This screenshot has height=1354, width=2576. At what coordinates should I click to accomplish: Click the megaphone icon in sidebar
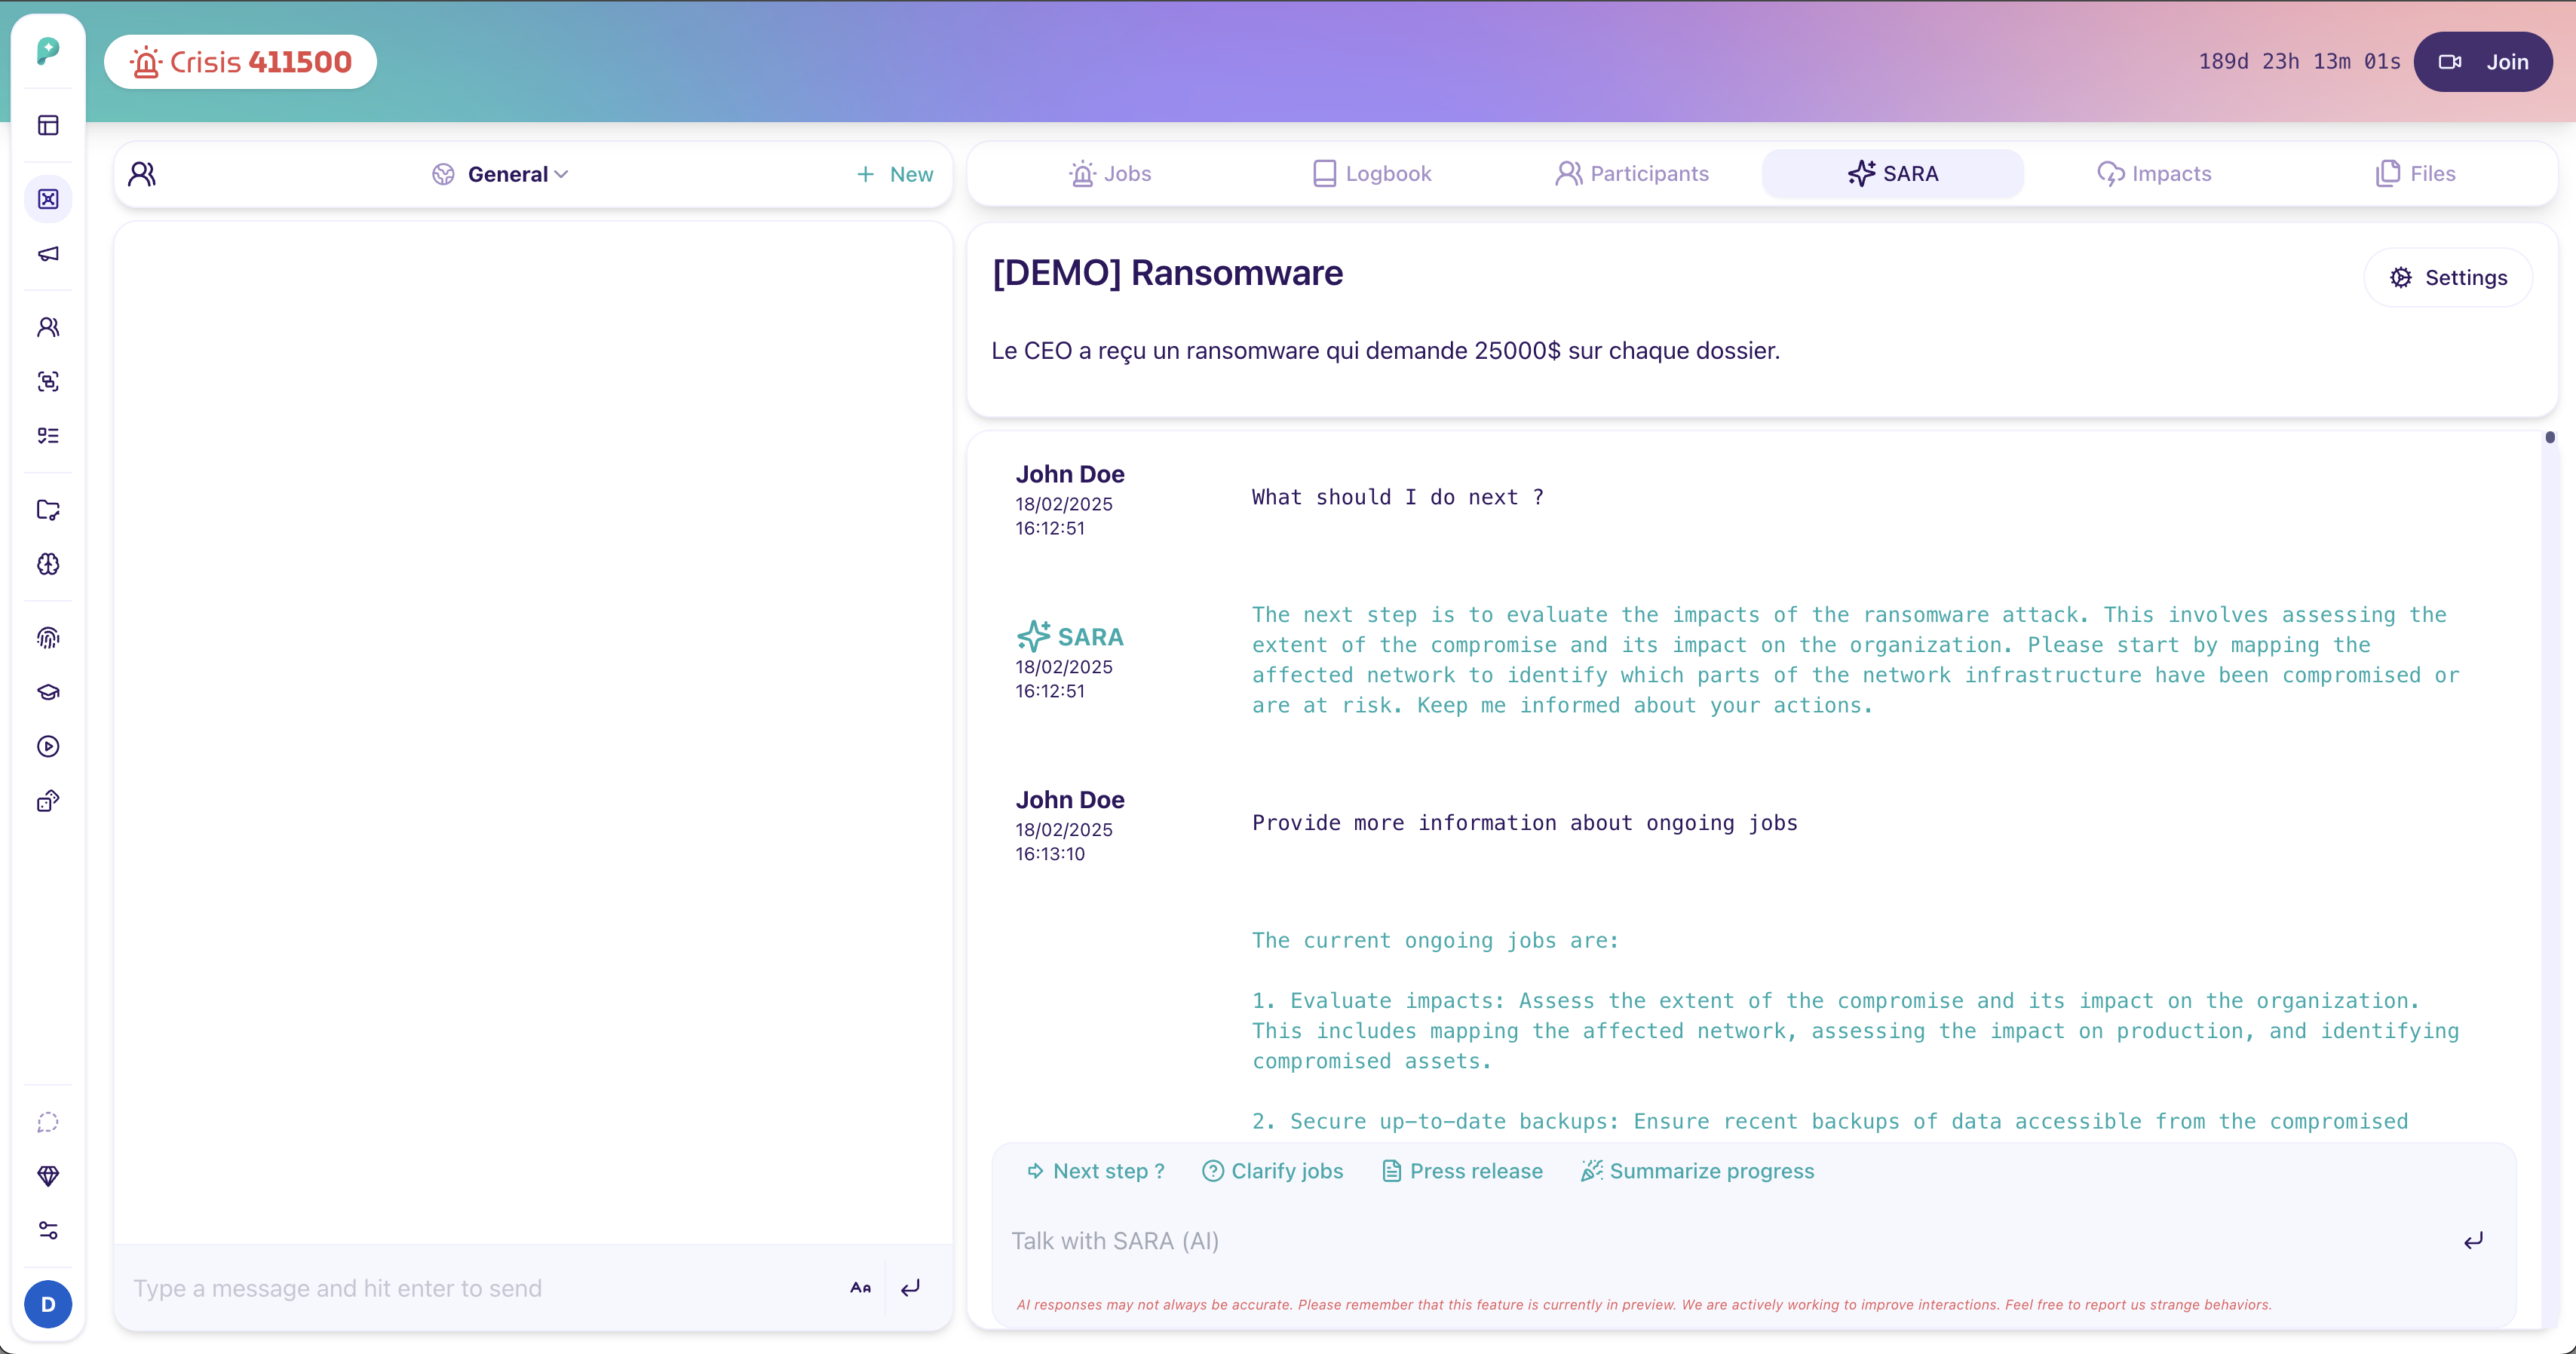click(x=48, y=254)
